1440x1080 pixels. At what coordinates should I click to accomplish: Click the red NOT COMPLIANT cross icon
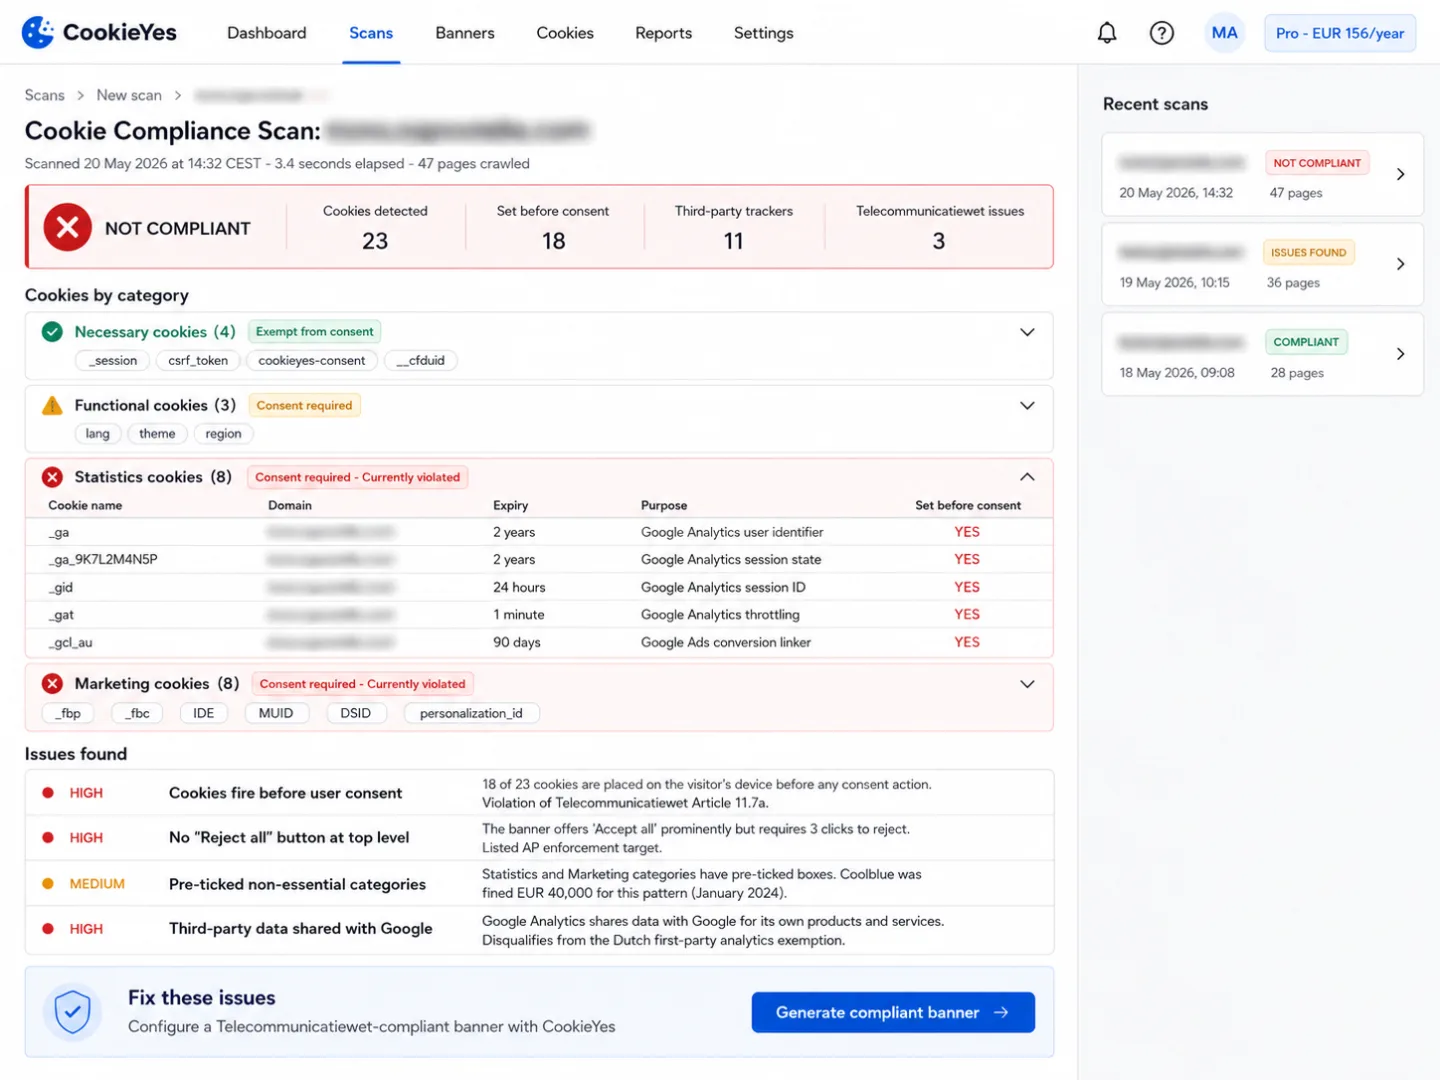pos(67,228)
